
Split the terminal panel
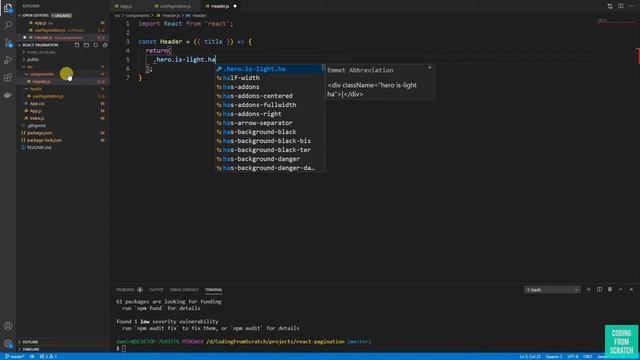click(599, 289)
